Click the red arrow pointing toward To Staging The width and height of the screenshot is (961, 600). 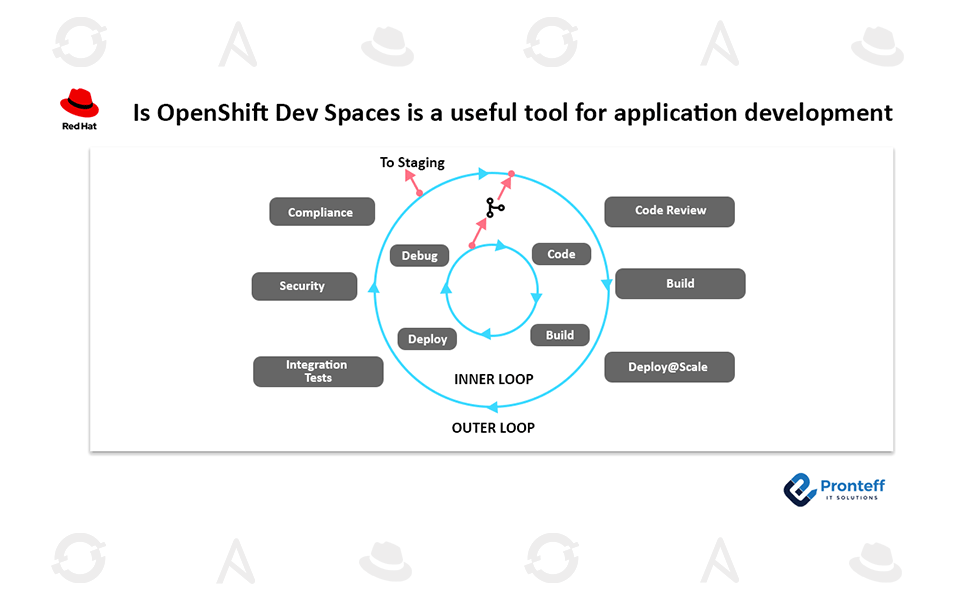click(412, 182)
